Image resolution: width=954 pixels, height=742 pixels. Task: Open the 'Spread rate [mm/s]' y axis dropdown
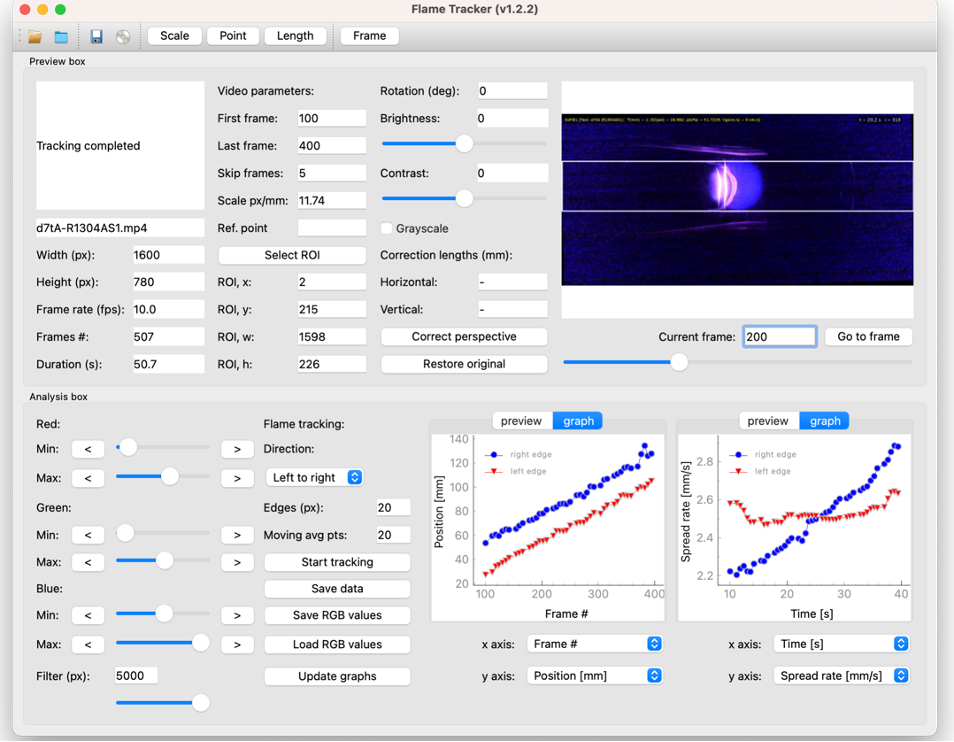click(x=841, y=676)
